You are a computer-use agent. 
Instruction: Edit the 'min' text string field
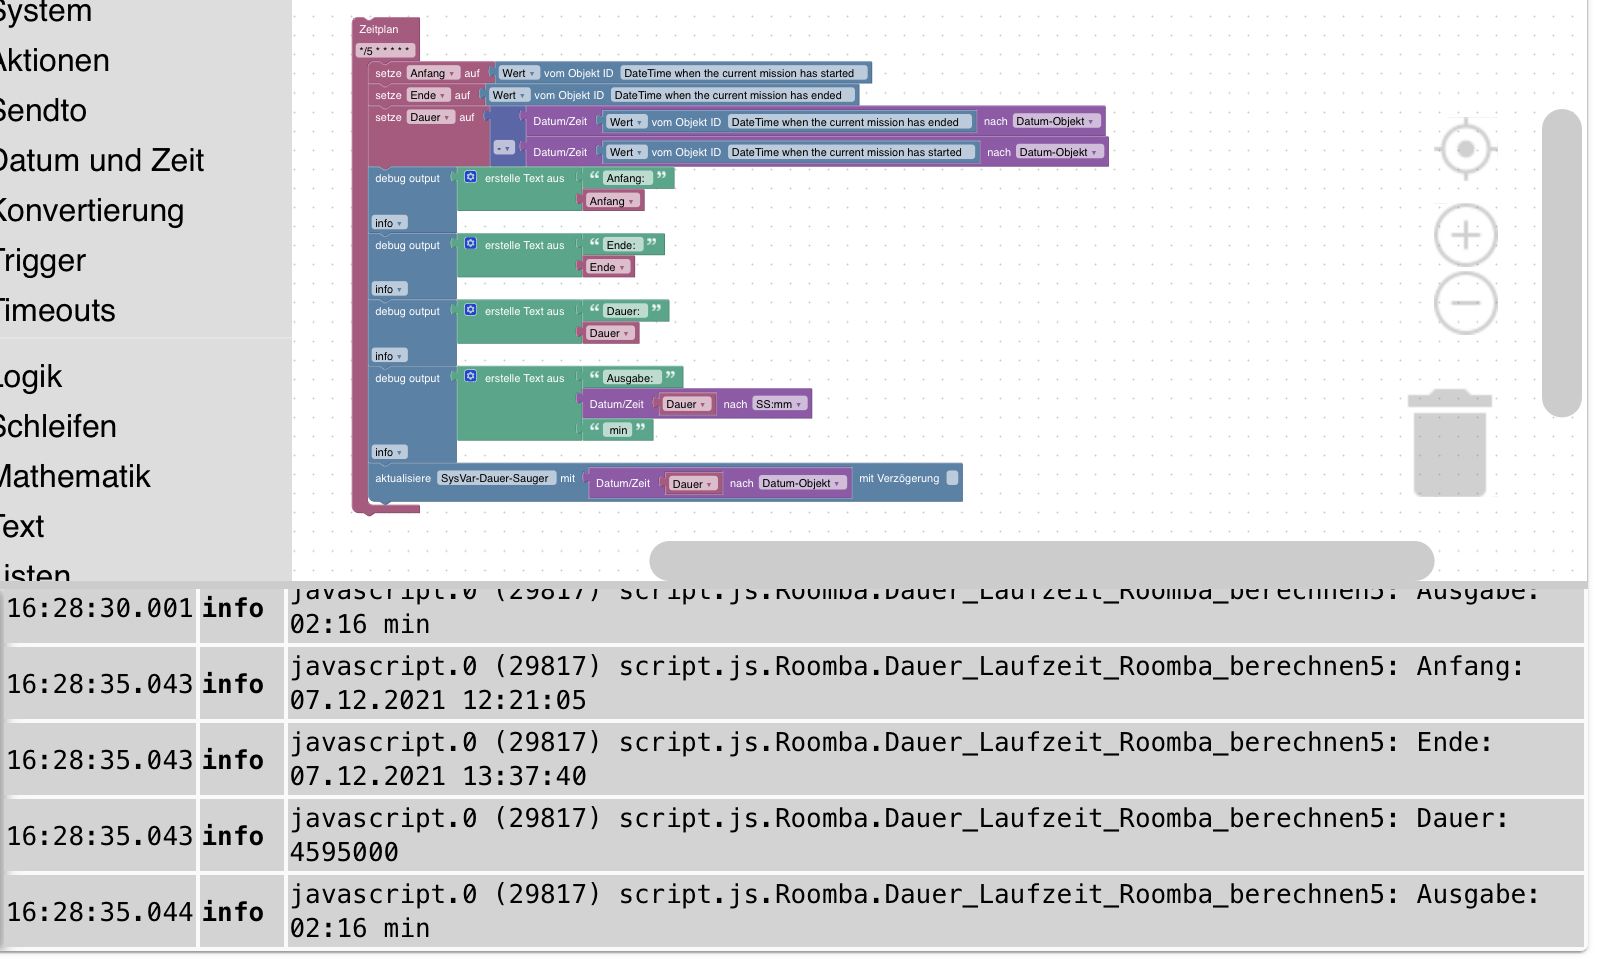click(x=618, y=430)
